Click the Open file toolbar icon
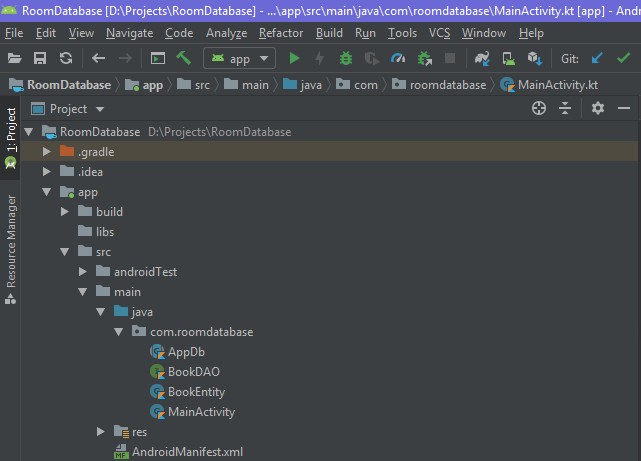The image size is (641, 461). pos(14,58)
